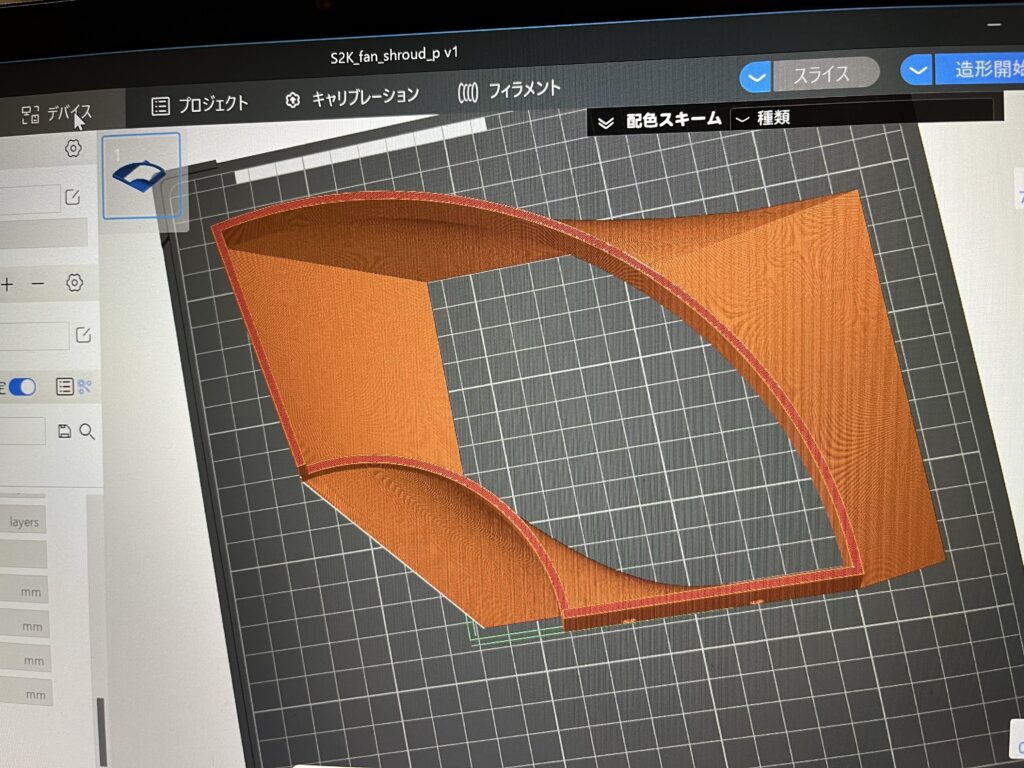This screenshot has height=768, width=1024.
Task: Click the スライス button
Action: (x=825, y=74)
